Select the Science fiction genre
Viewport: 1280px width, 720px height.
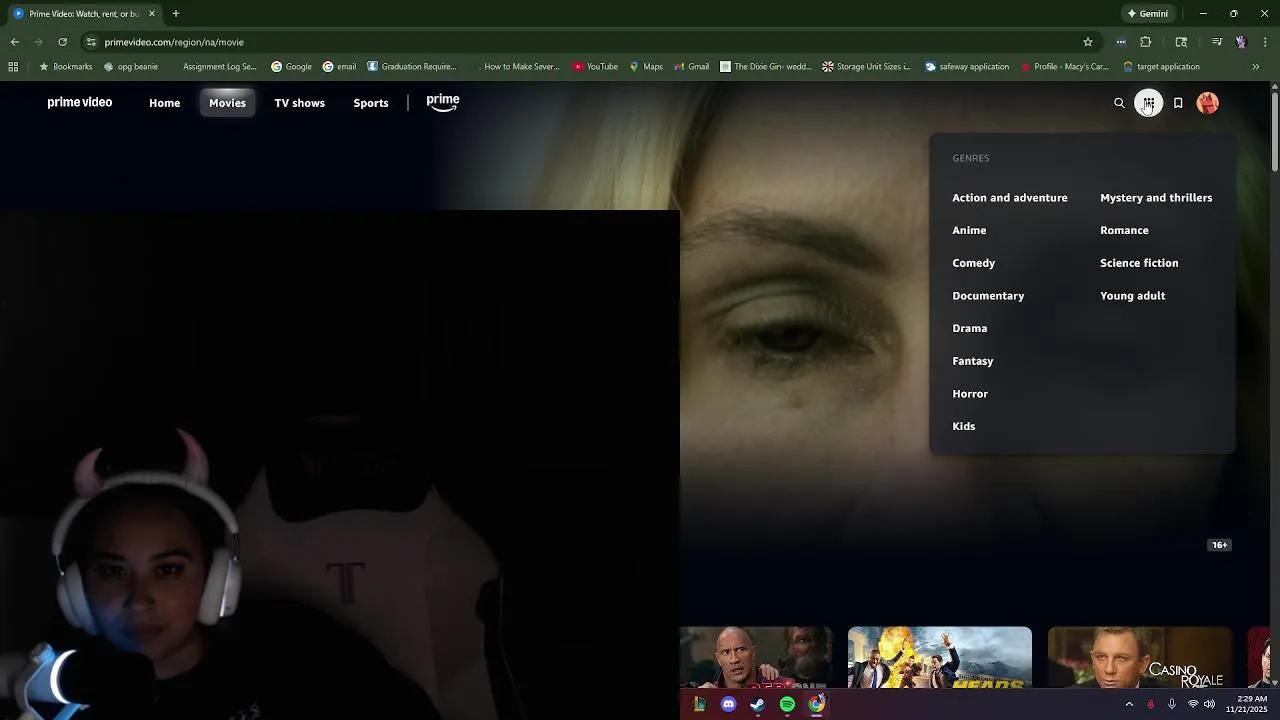1139,263
